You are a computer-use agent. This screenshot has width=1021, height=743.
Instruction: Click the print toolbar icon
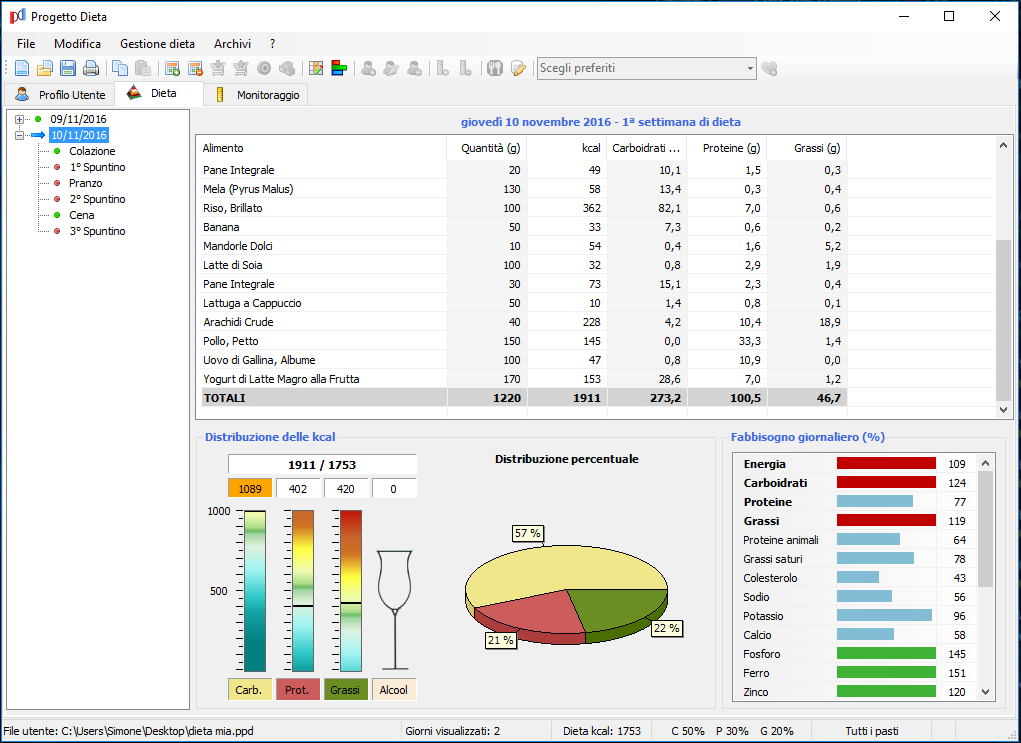coord(91,68)
